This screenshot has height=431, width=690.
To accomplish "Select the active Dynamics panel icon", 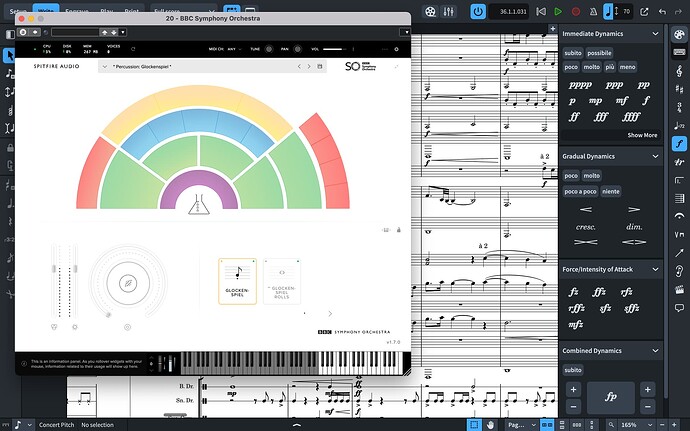I will click(679, 144).
